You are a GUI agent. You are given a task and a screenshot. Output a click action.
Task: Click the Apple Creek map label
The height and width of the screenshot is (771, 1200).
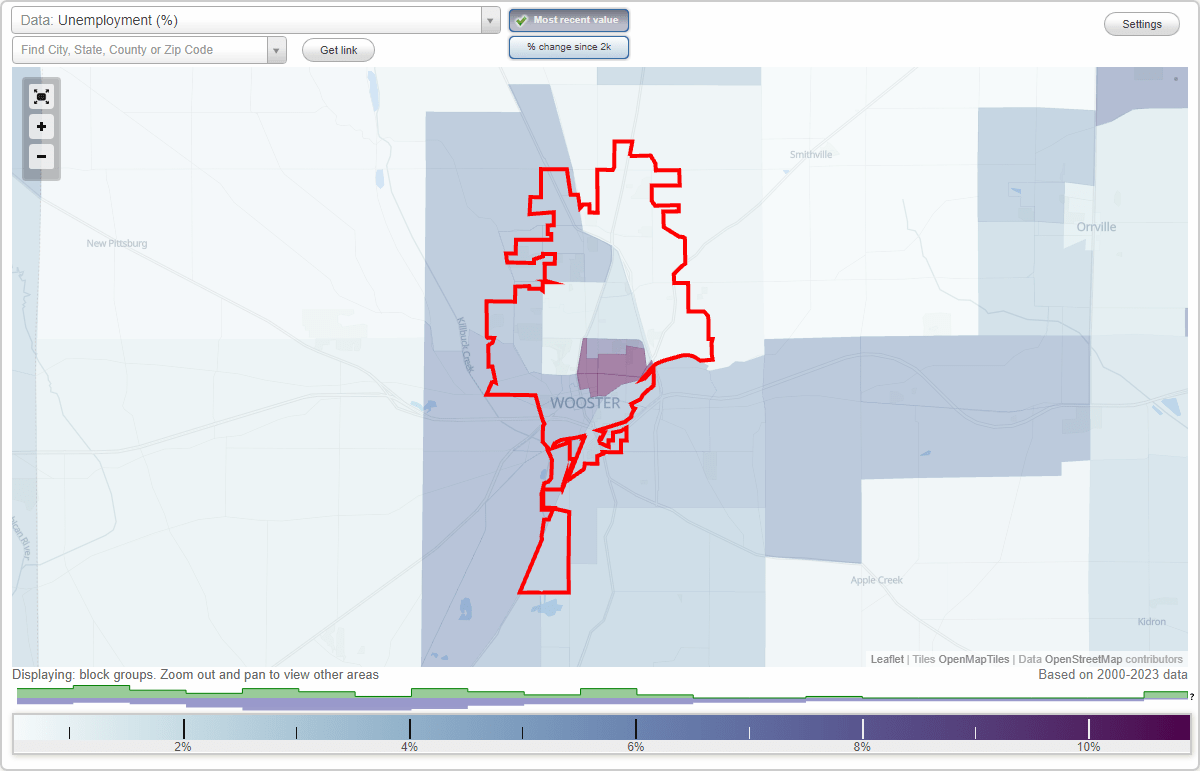point(877,580)
